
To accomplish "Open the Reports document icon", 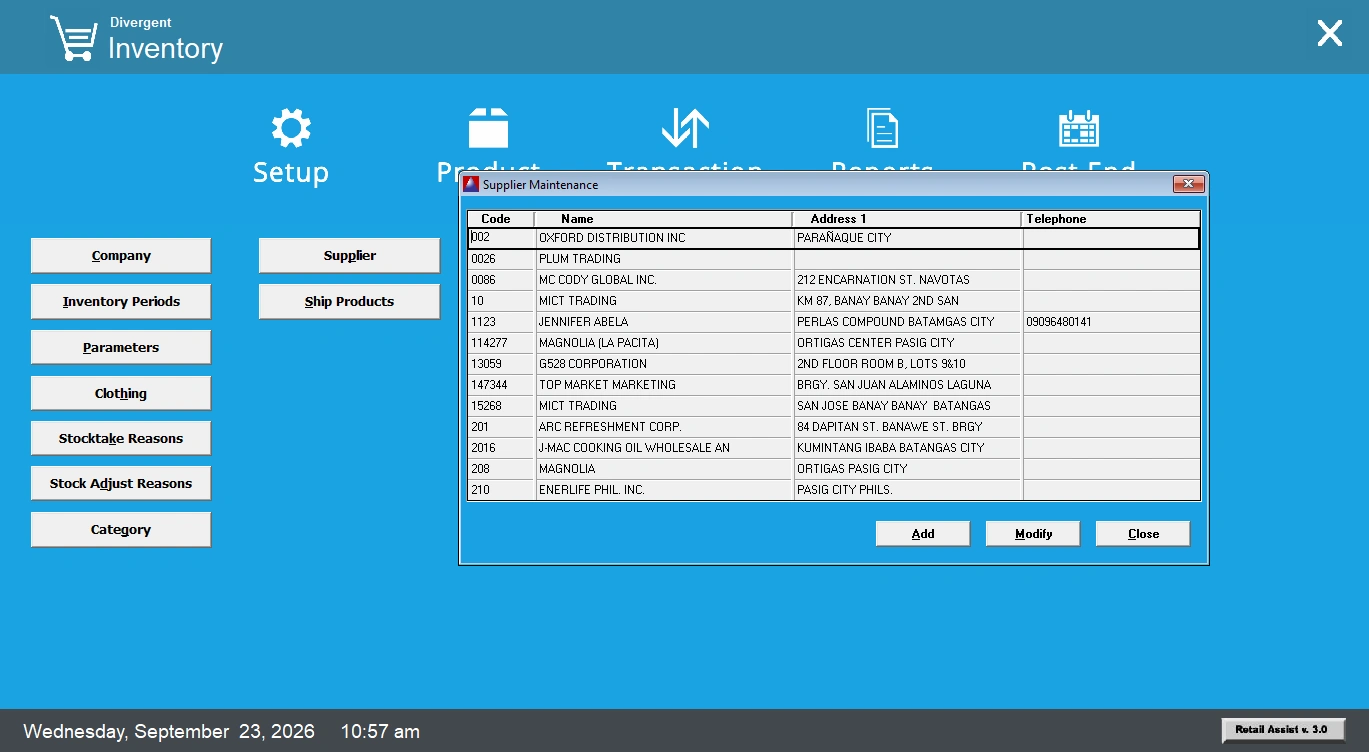I will 882,128.
